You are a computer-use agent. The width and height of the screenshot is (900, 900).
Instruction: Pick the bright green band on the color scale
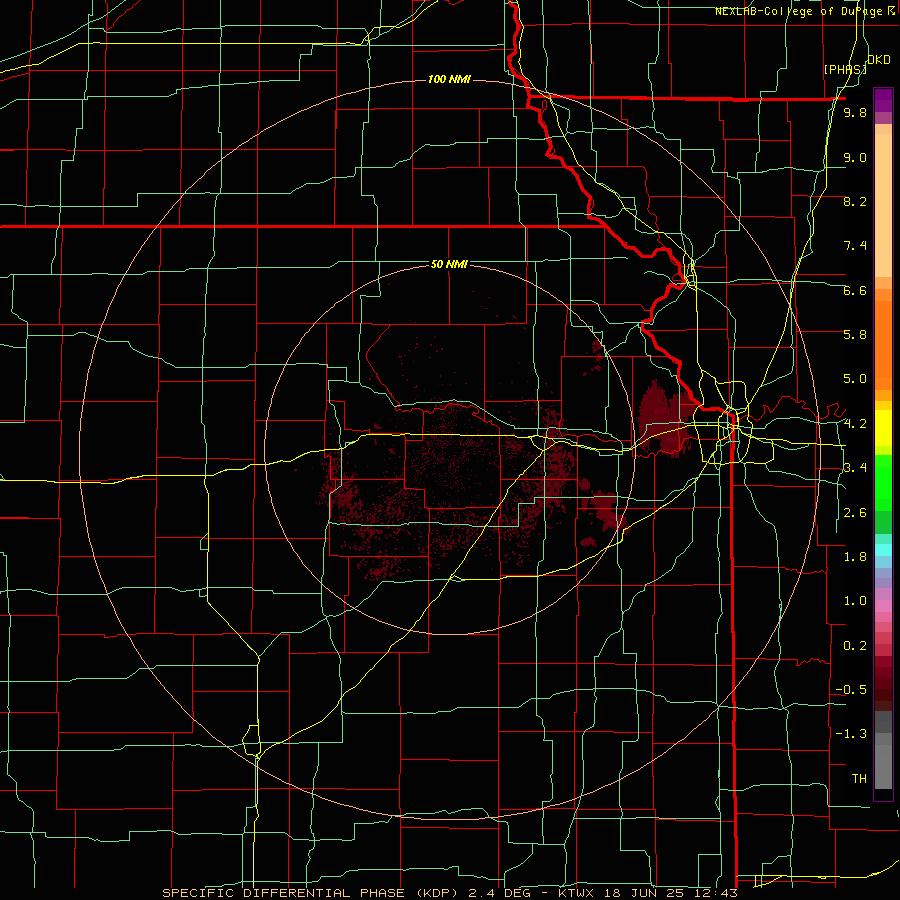point(883,483)
